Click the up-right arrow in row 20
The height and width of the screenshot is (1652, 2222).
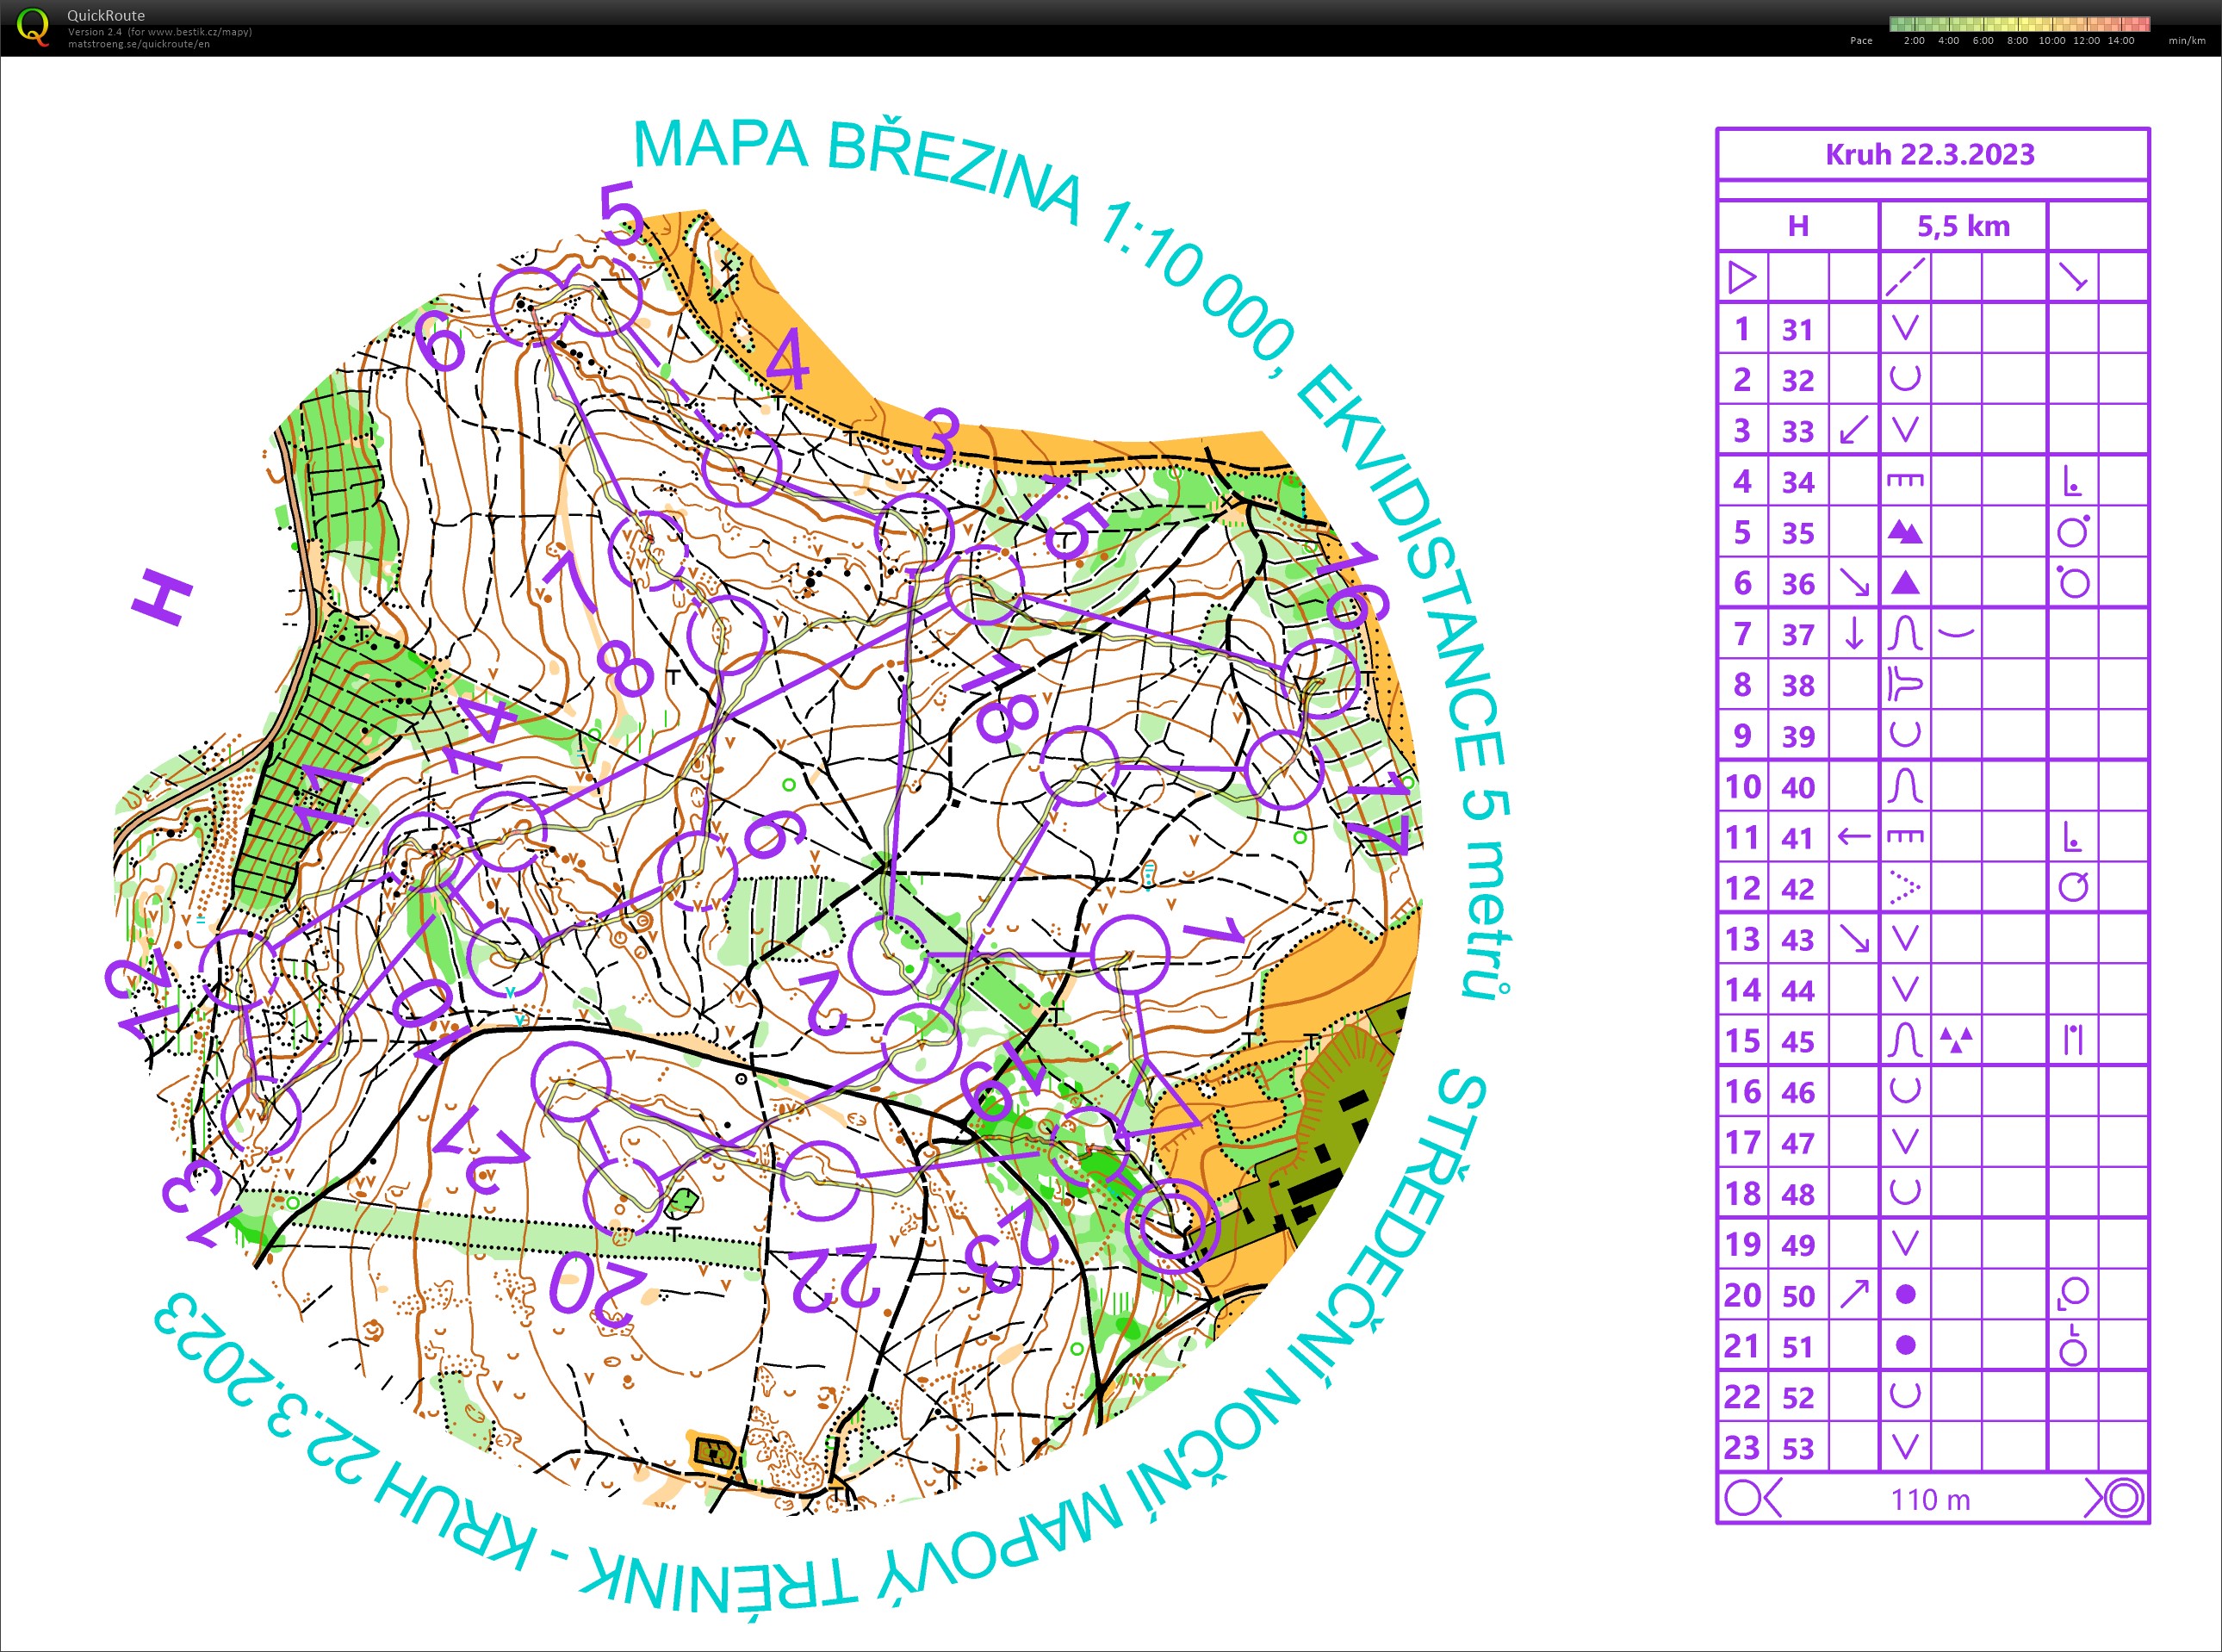1854,1294
